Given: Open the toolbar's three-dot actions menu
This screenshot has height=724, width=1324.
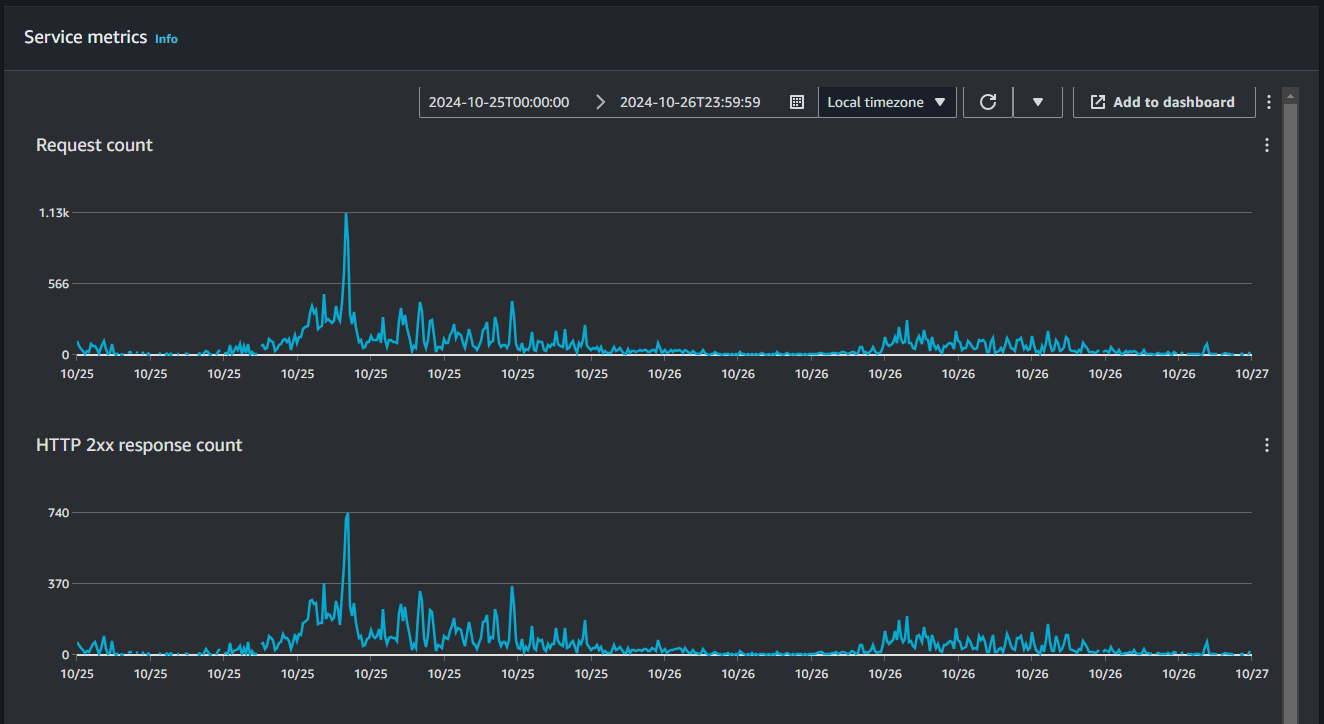Looking at the screenshot, I should [1269, 102].
